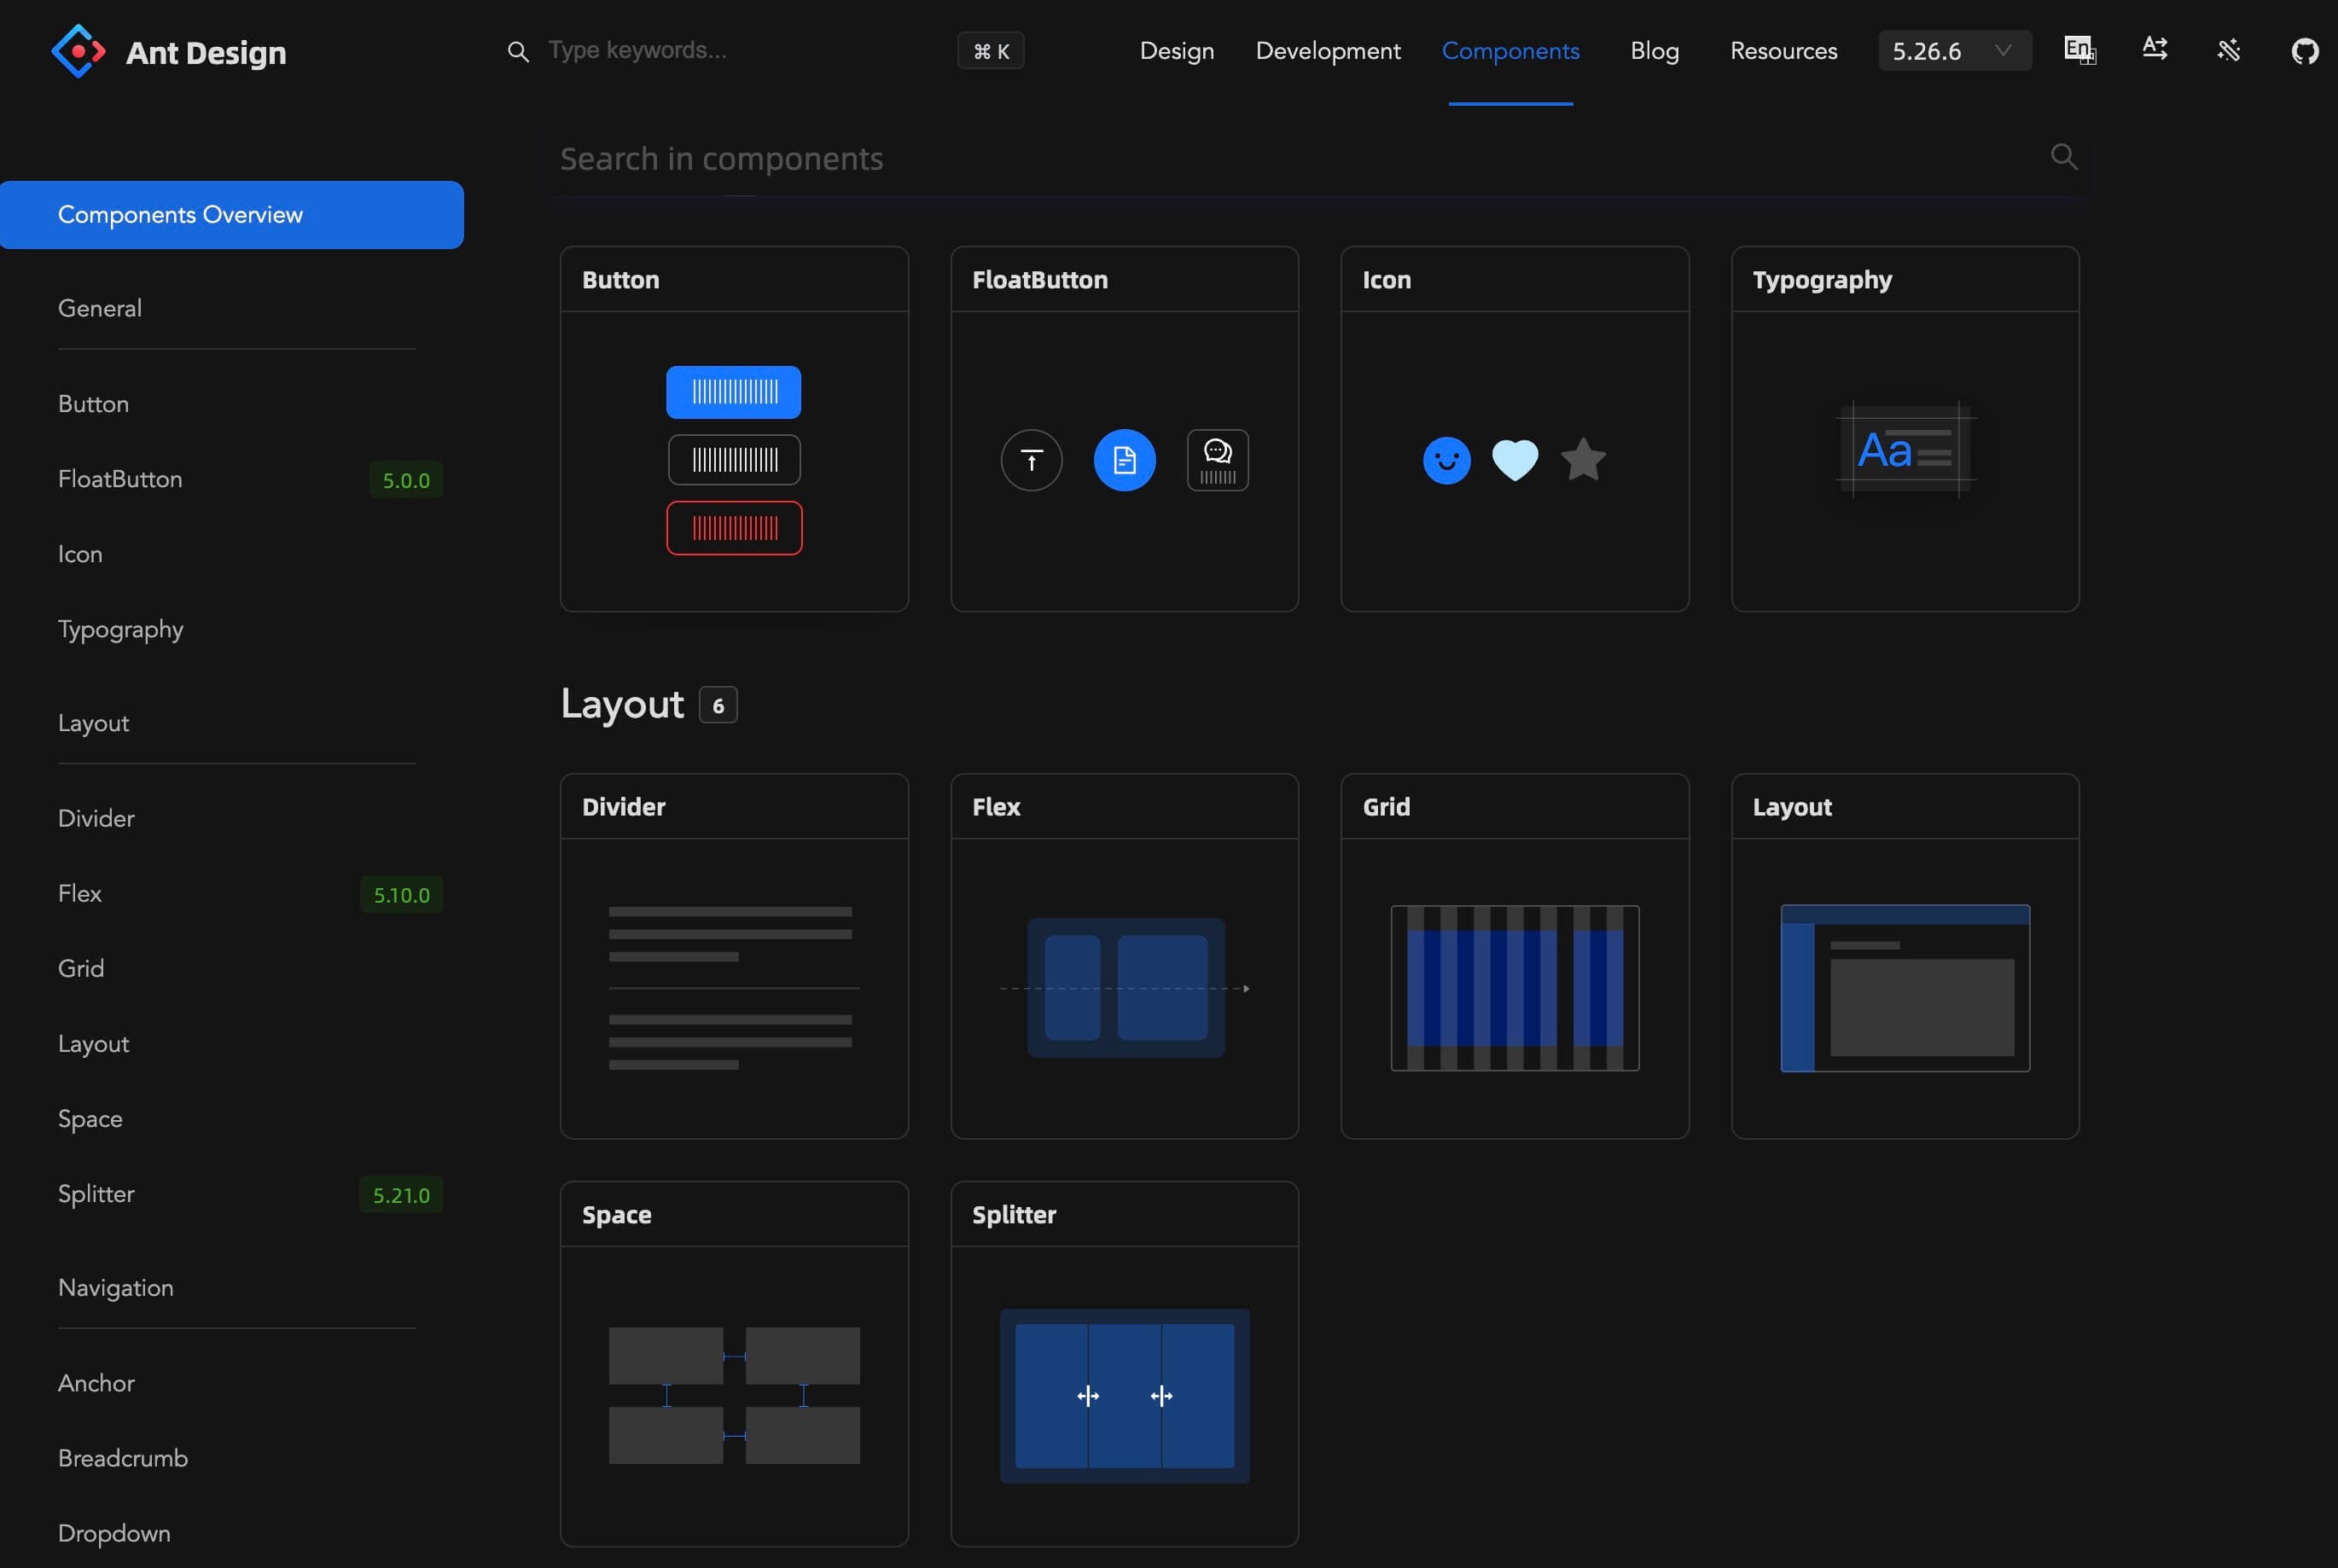
Task: Select Components Overview in sidebar
Action: [x=231, y=215]
